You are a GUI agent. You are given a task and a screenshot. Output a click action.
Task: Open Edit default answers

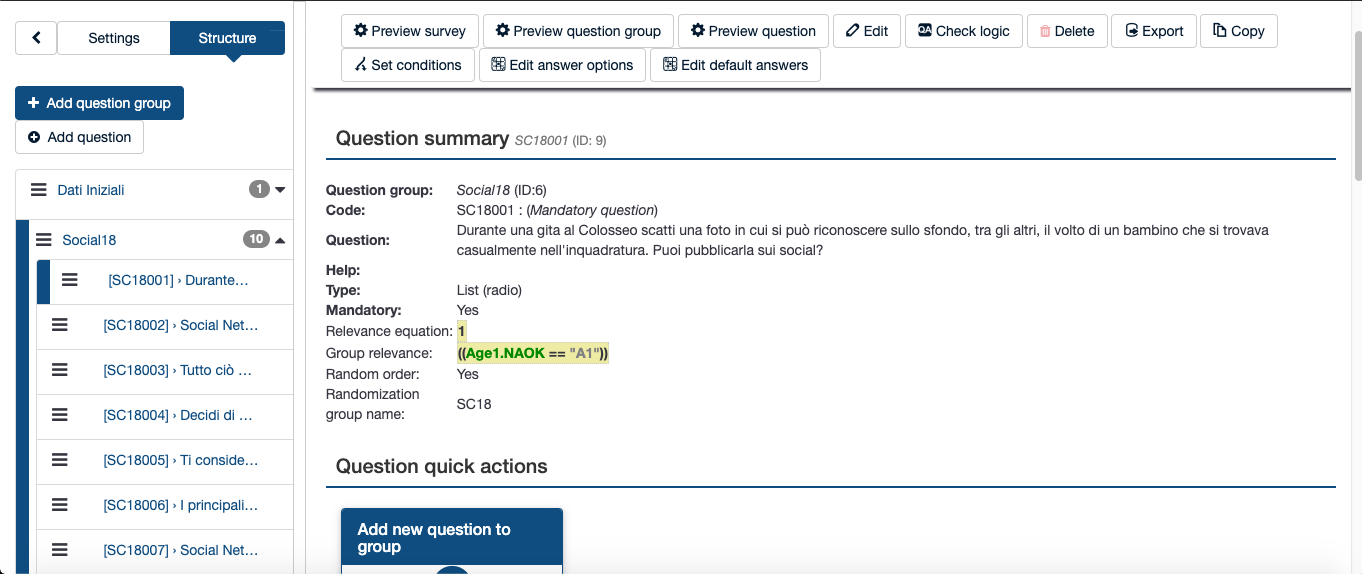(x=735, y=65)
